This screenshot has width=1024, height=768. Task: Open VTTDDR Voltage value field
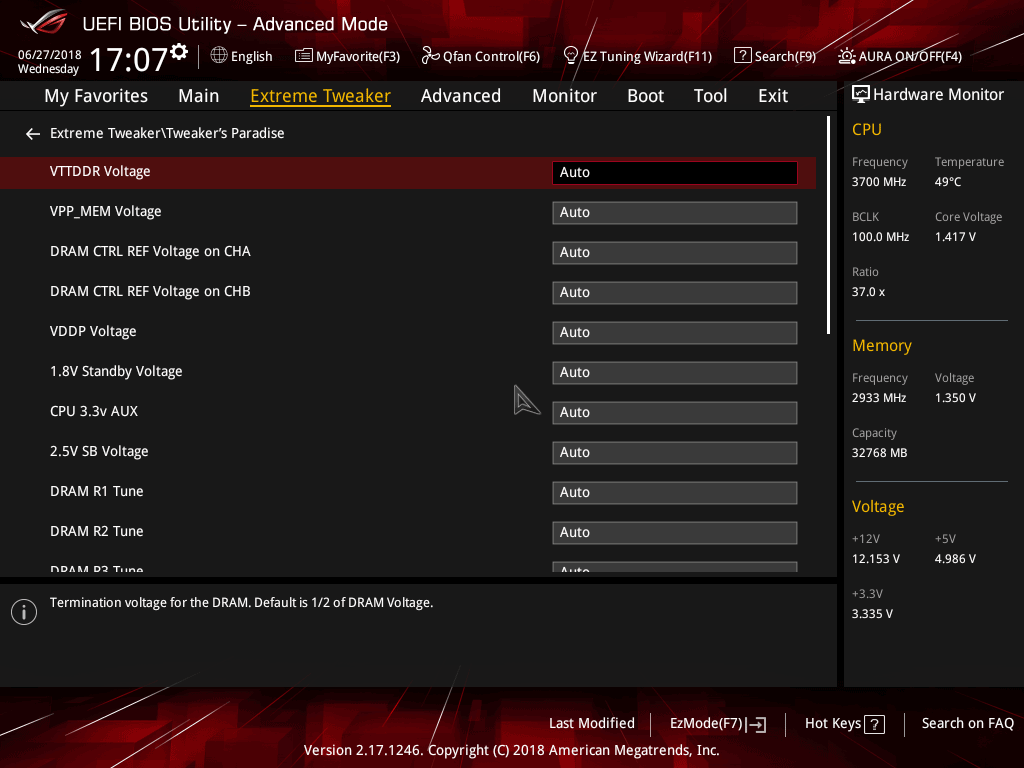(x=675, y=172)
